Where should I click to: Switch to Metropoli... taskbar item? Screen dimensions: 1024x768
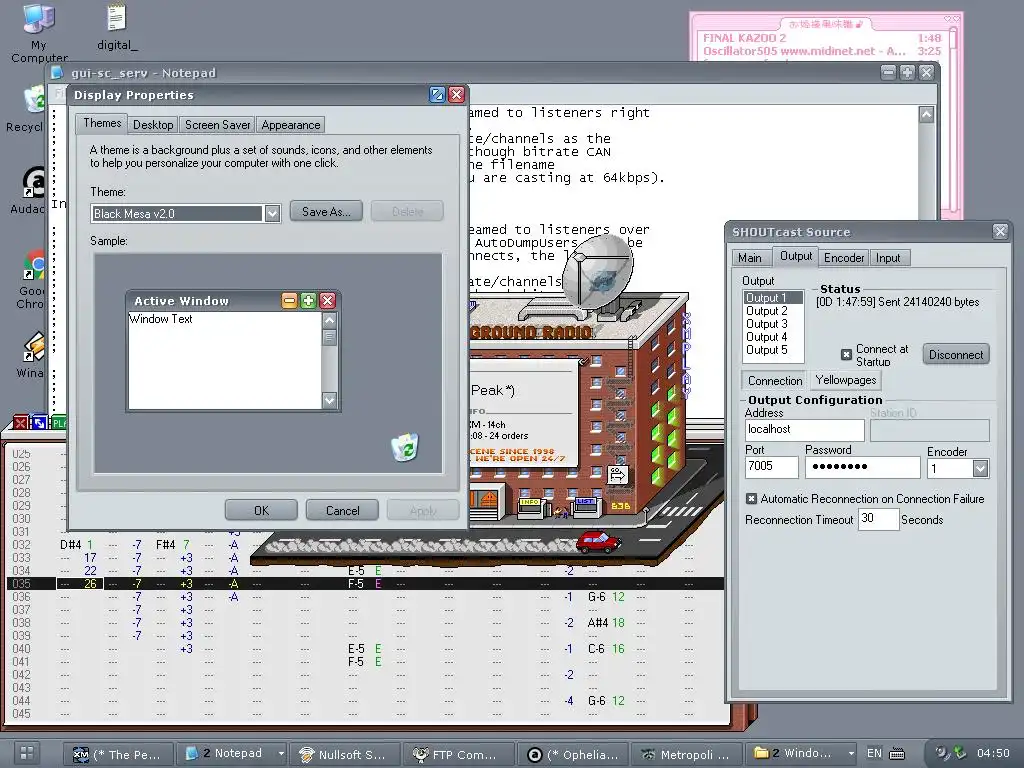click(x=688, y=754)
